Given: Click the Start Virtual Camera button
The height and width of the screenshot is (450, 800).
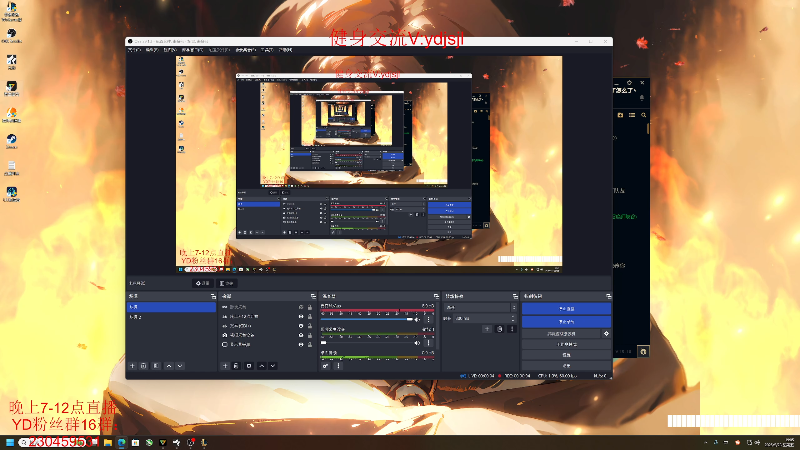Looking at the screenshot, I should 561,334.
